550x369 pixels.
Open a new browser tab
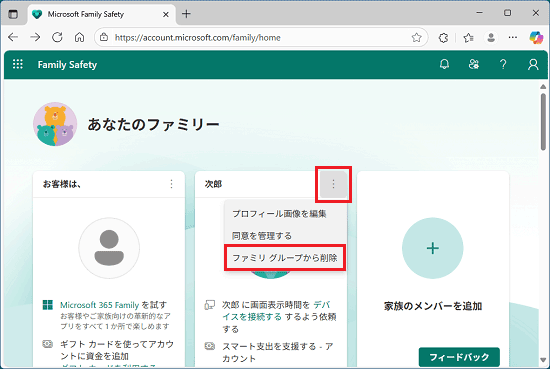click(187, 14)
